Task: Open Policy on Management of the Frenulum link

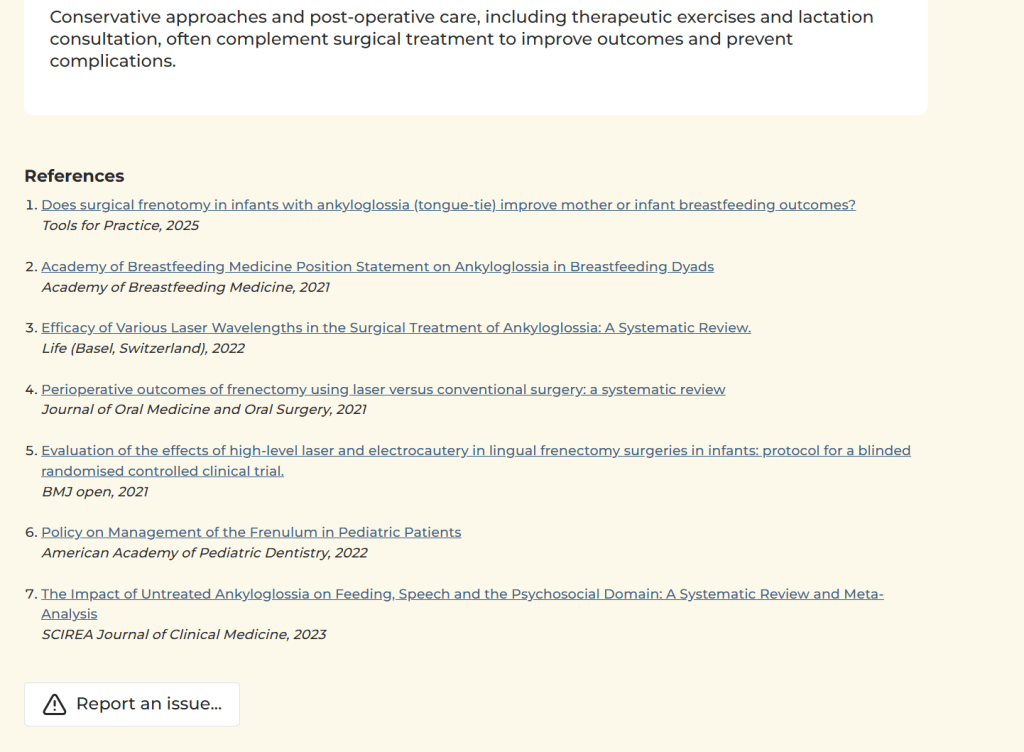Action: 251,532
